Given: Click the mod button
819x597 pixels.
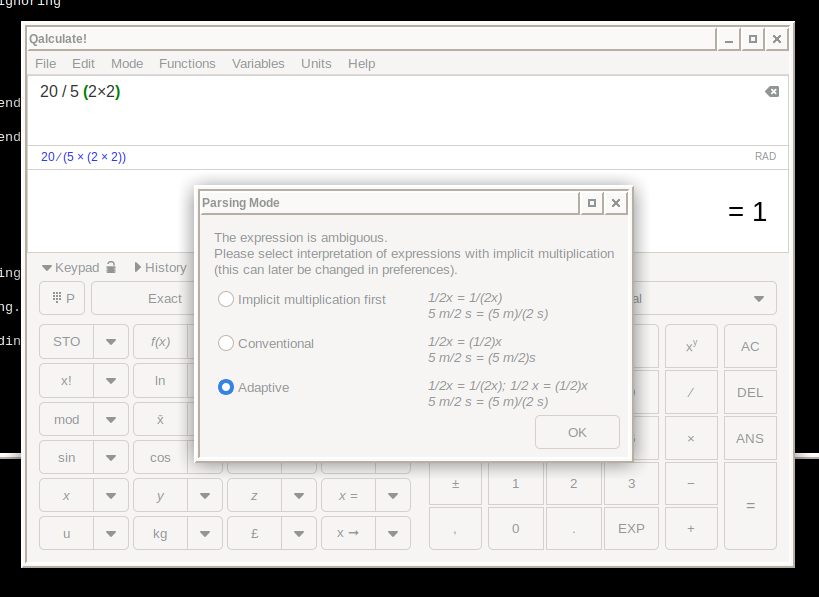Looking at the screenshot, I should 66,419.
